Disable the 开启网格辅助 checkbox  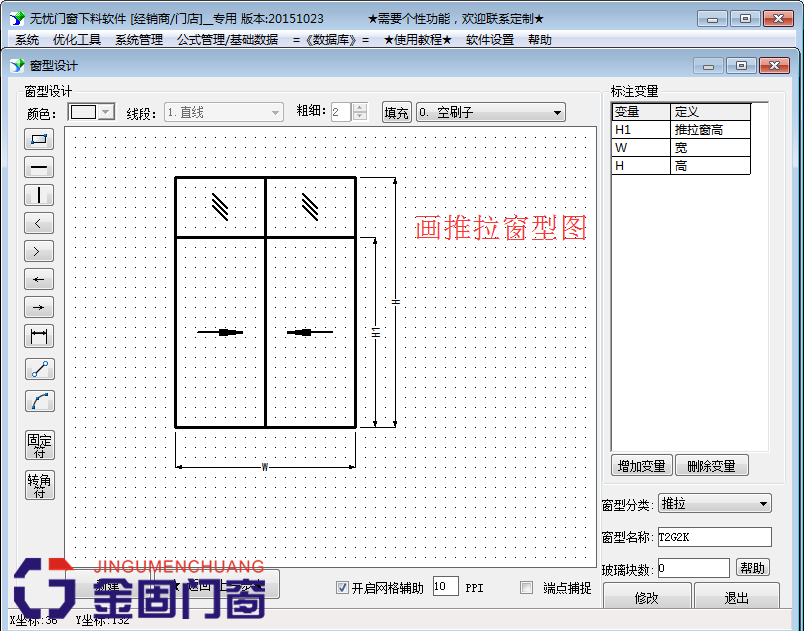tap(343, 587)
